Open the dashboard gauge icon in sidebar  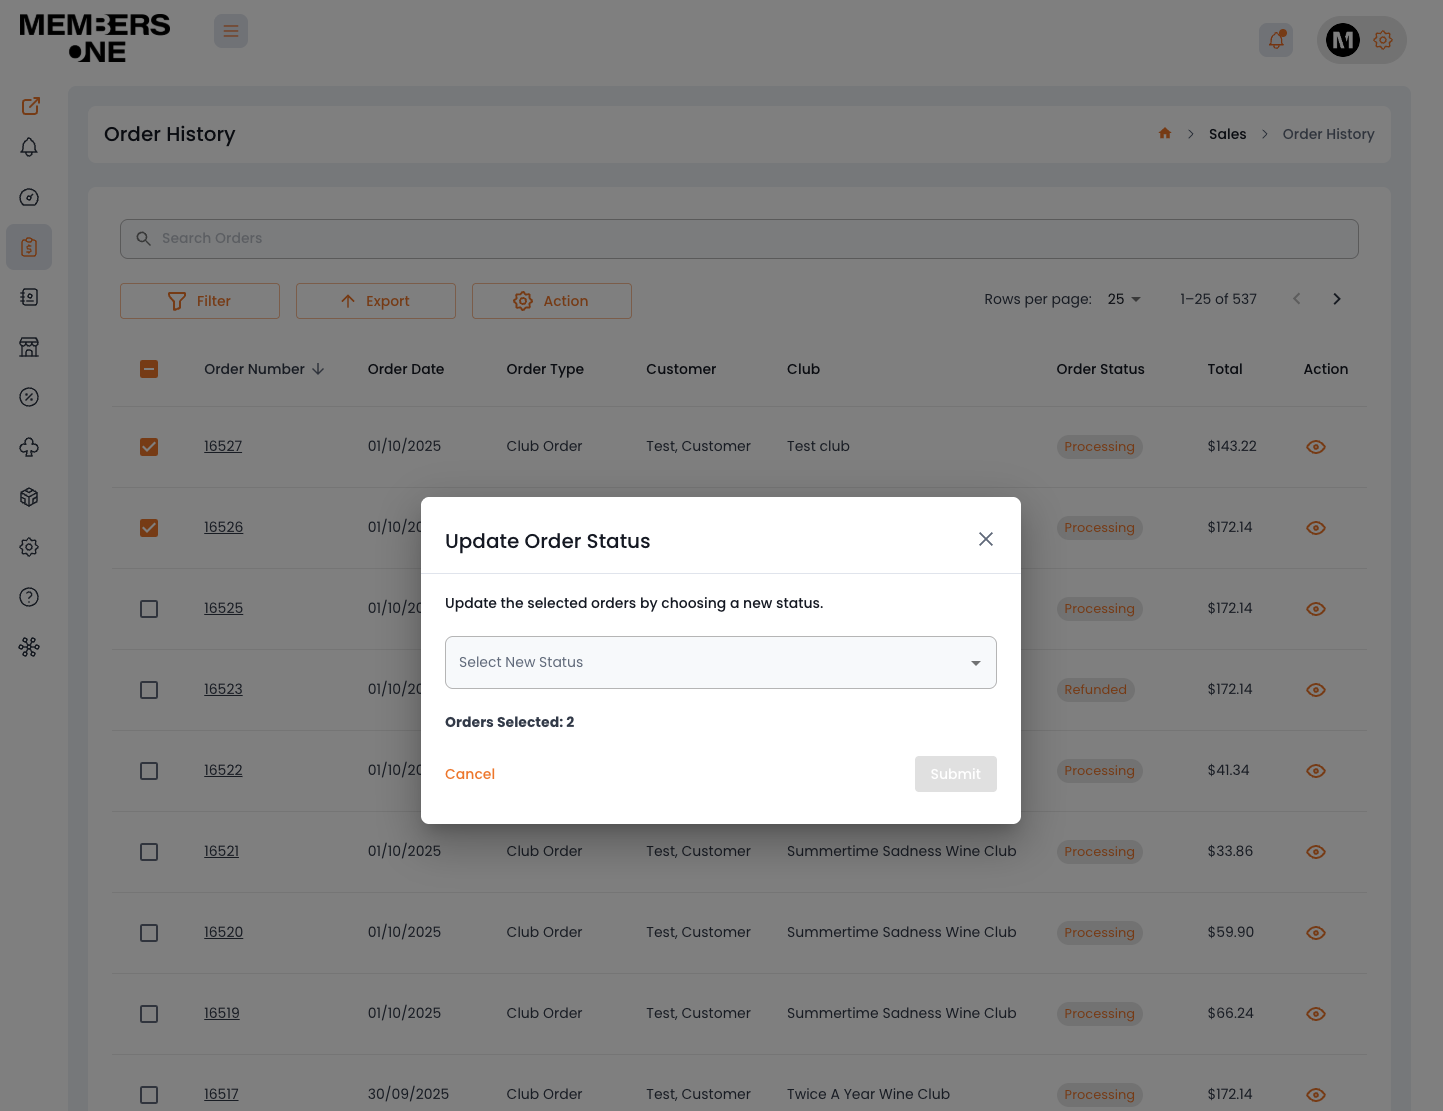pos(29,197)
